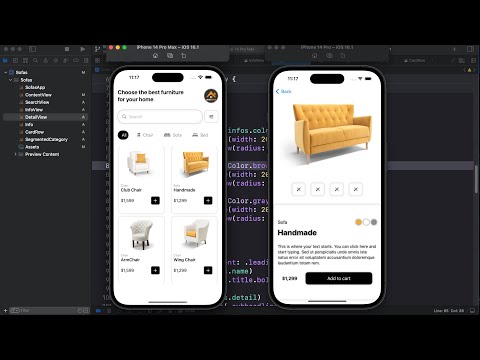The image size is (480, 360).
Task: Click Home icon on iPhone 14 Pro Max simulator
Action: [155, 56]
